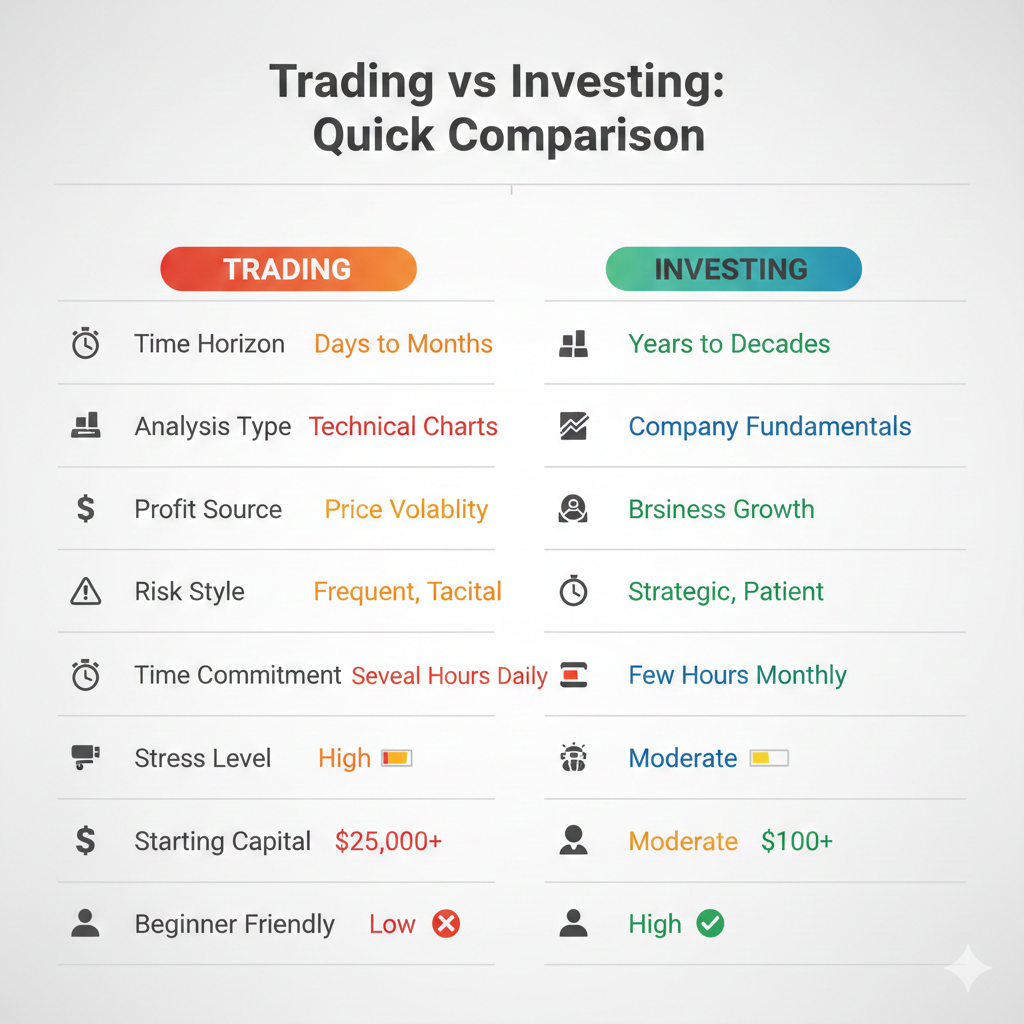Click the red X next to Low
This screenshot has height=1024, width=1024.
[446, 924]
